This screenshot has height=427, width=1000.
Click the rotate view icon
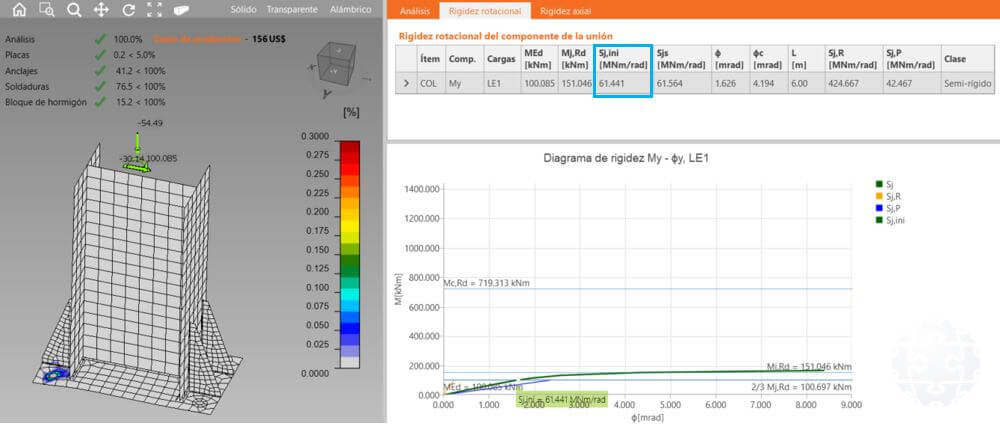pyautogui.click(x=128, y=9)
